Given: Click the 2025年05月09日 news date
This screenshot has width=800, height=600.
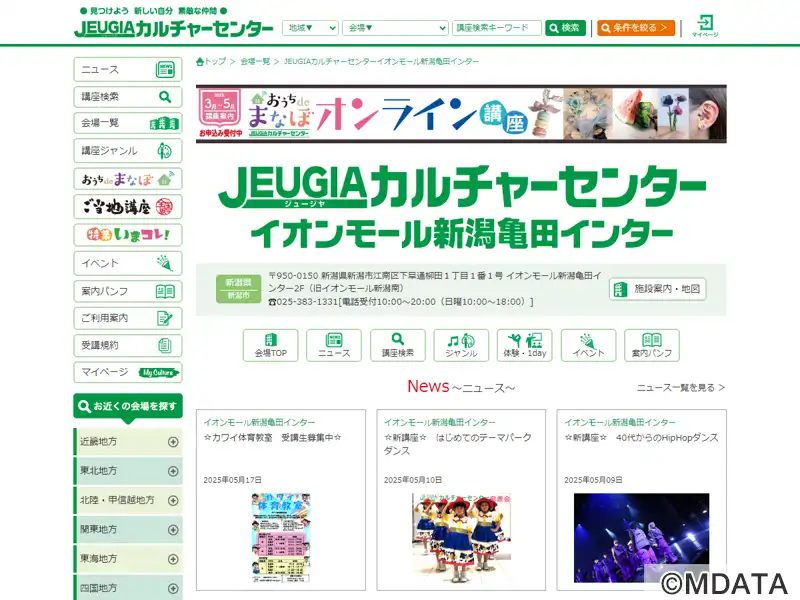Looking at the screenshot, I should click(593, 480).
